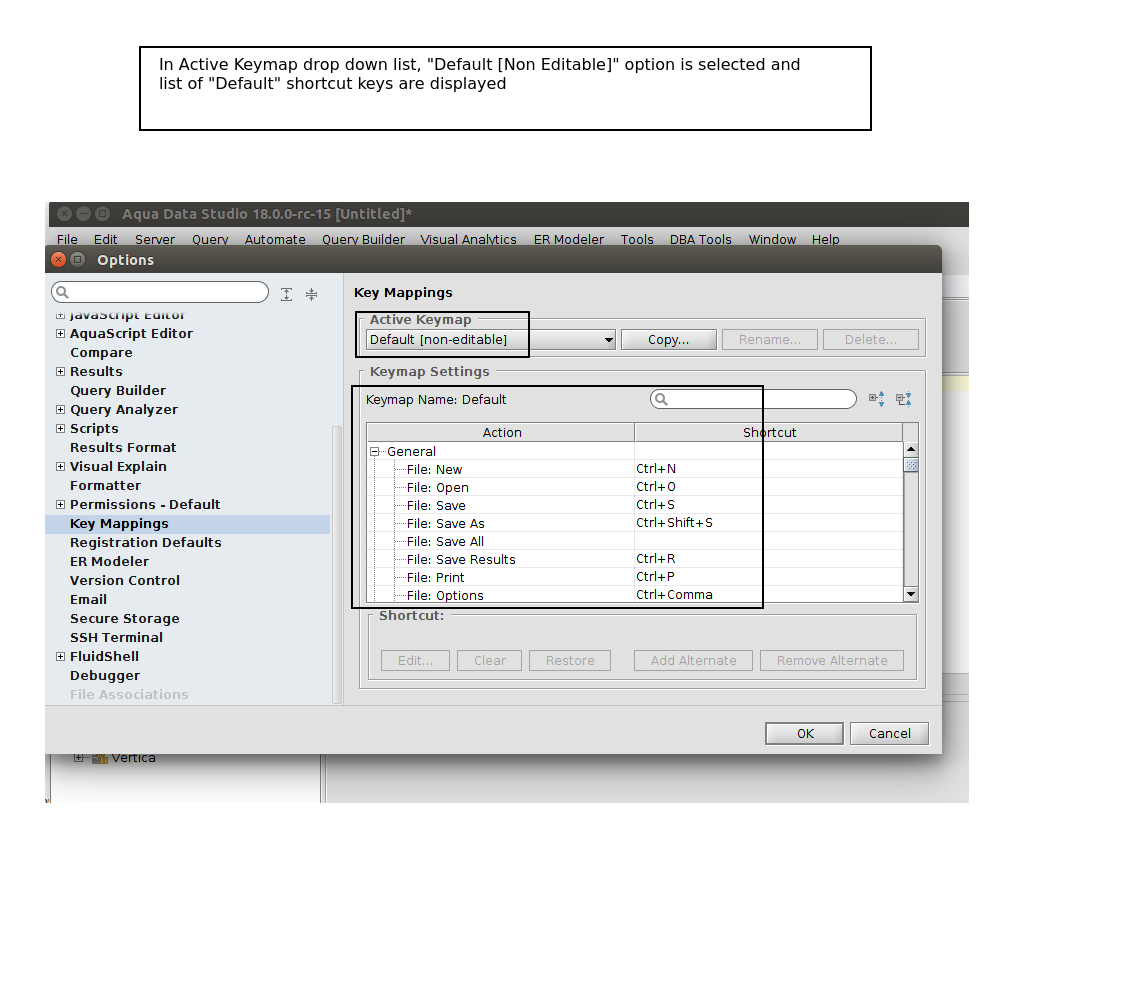Click the Shortcut column header

[769, 432]
